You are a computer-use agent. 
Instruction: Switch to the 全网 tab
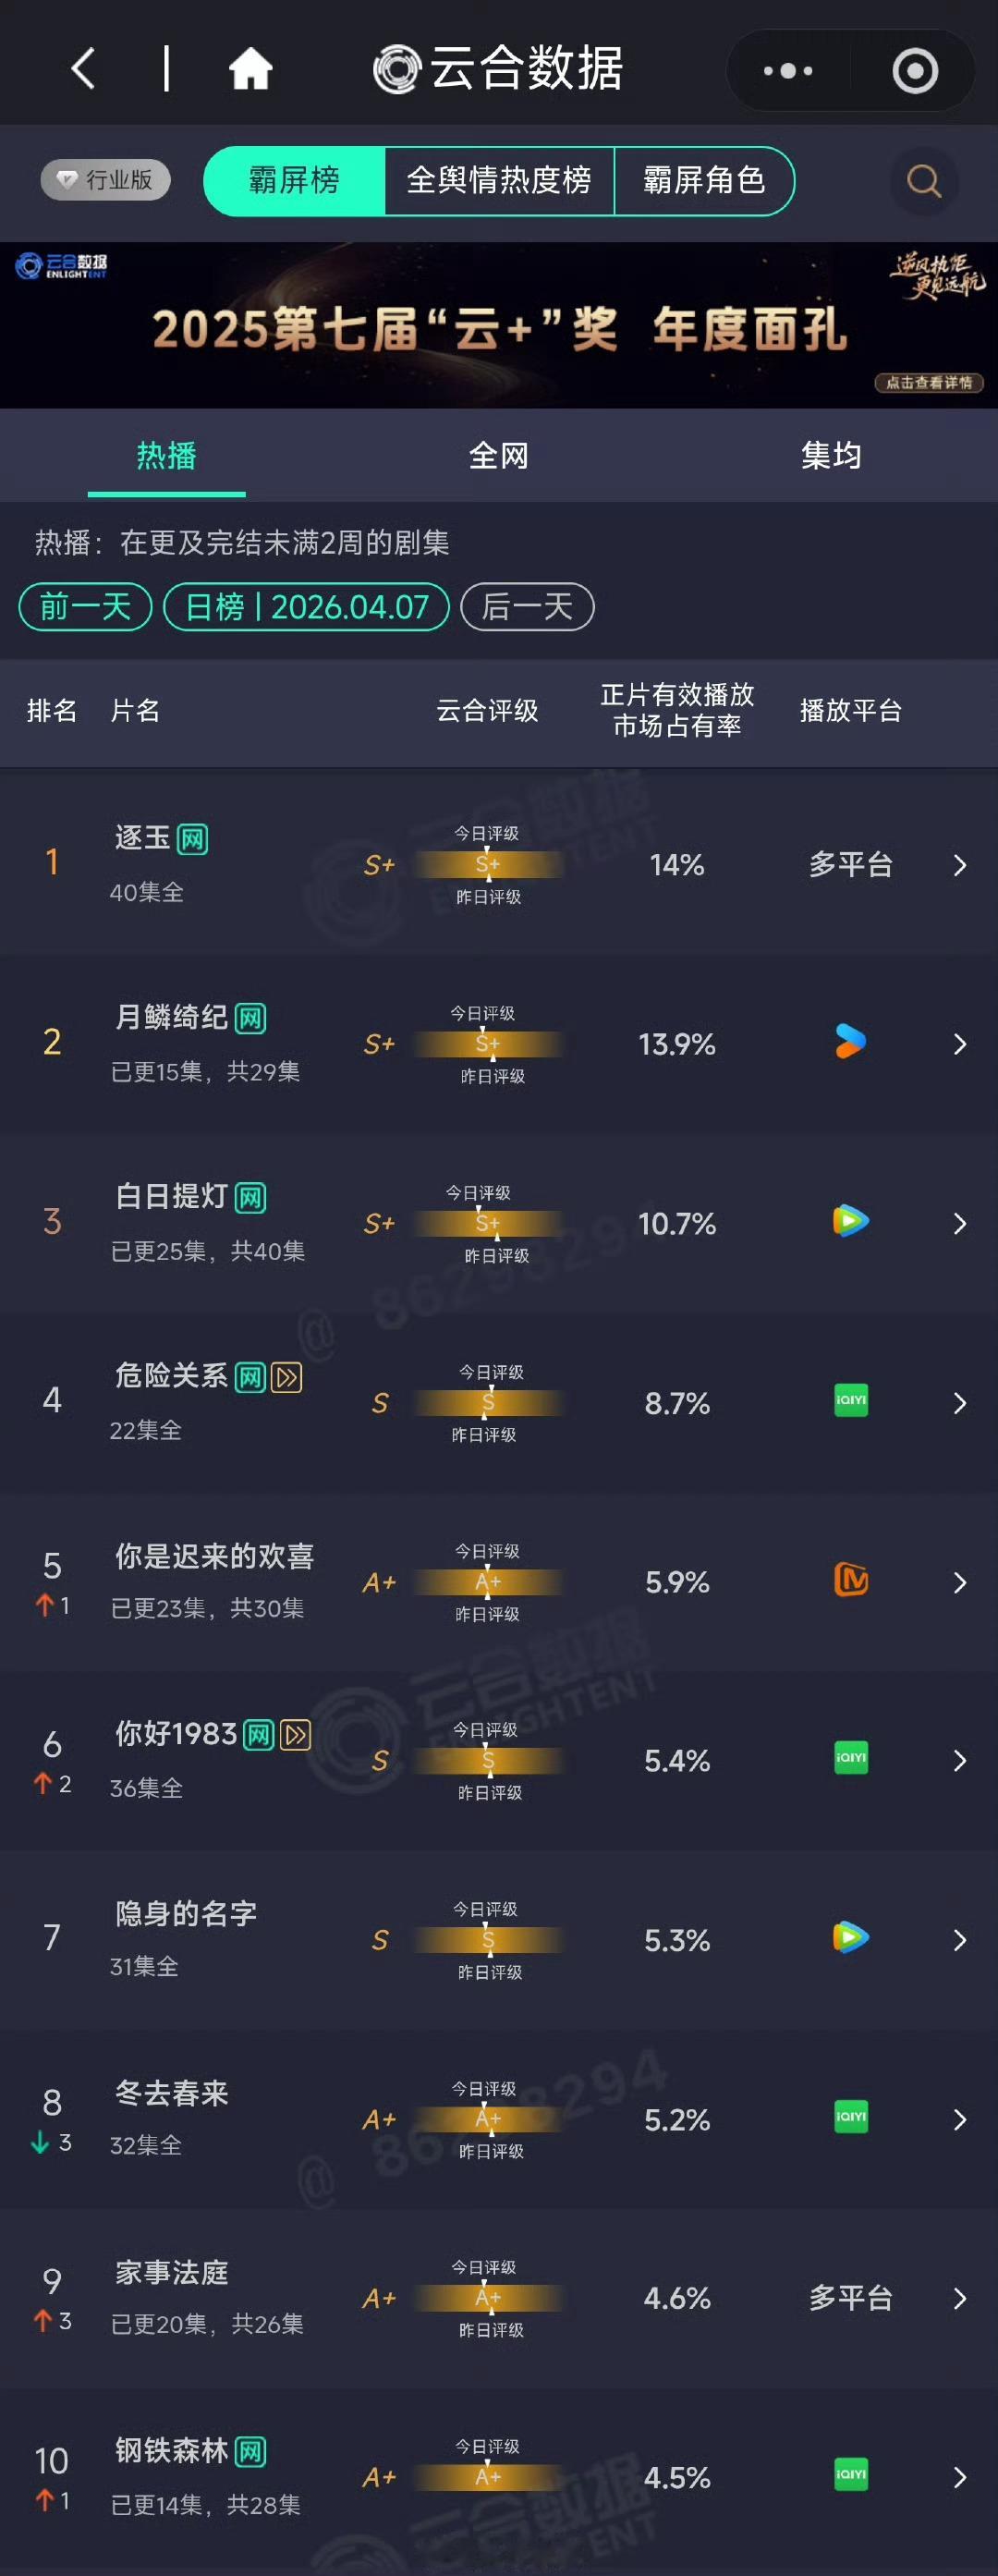pos(500,455)
